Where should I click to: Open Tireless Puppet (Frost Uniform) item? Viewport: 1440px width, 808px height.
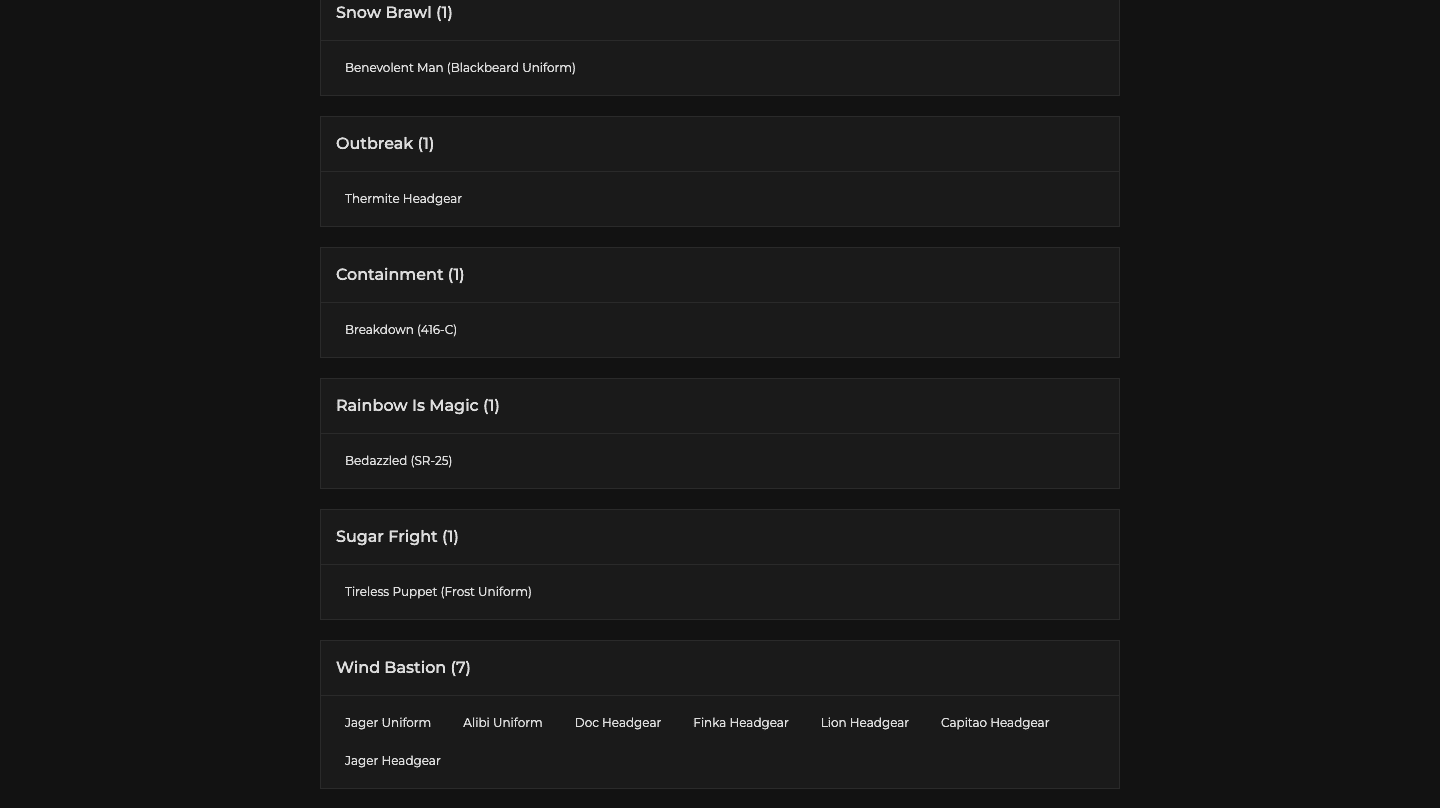[438, 592]
